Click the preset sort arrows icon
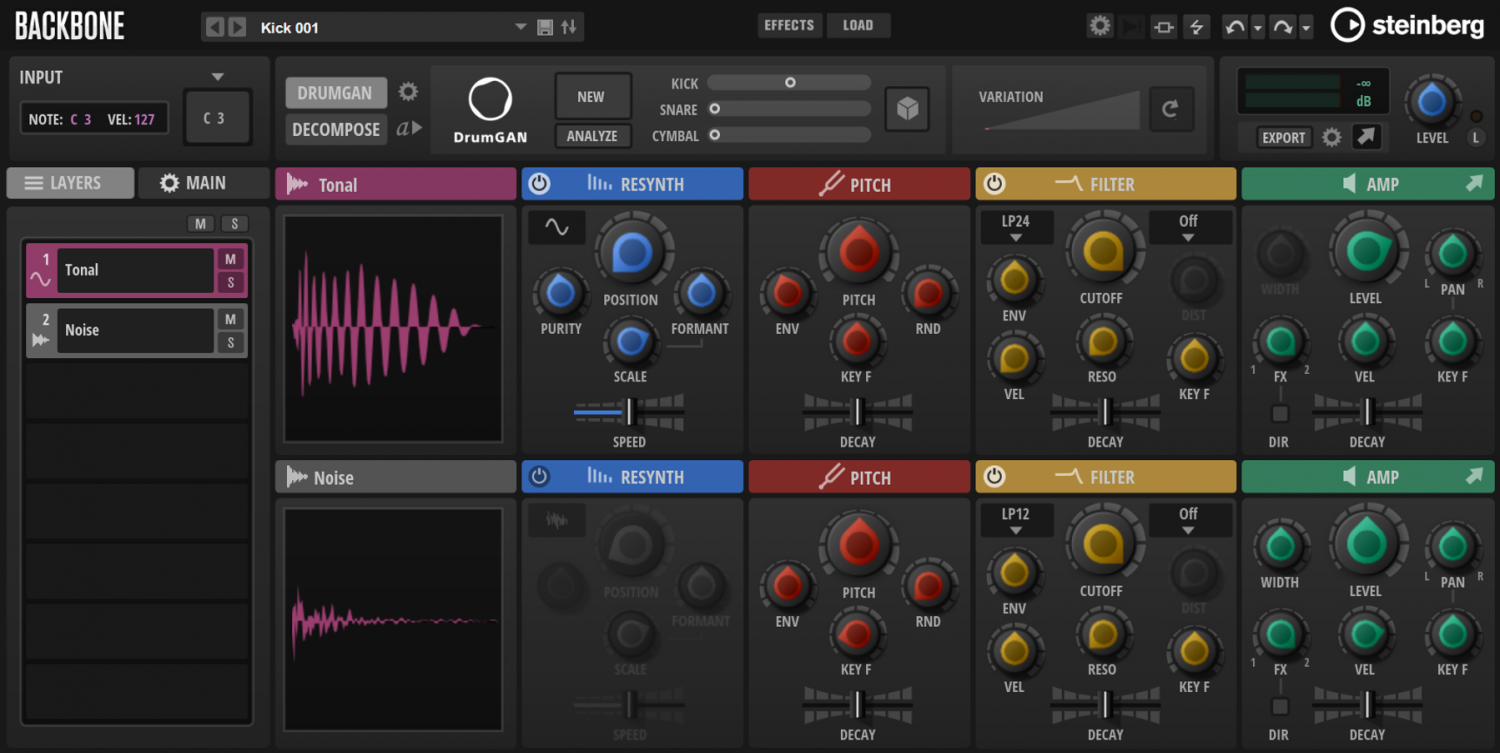The height and width of the screenshot is (753, 1500). coord(569,27)
